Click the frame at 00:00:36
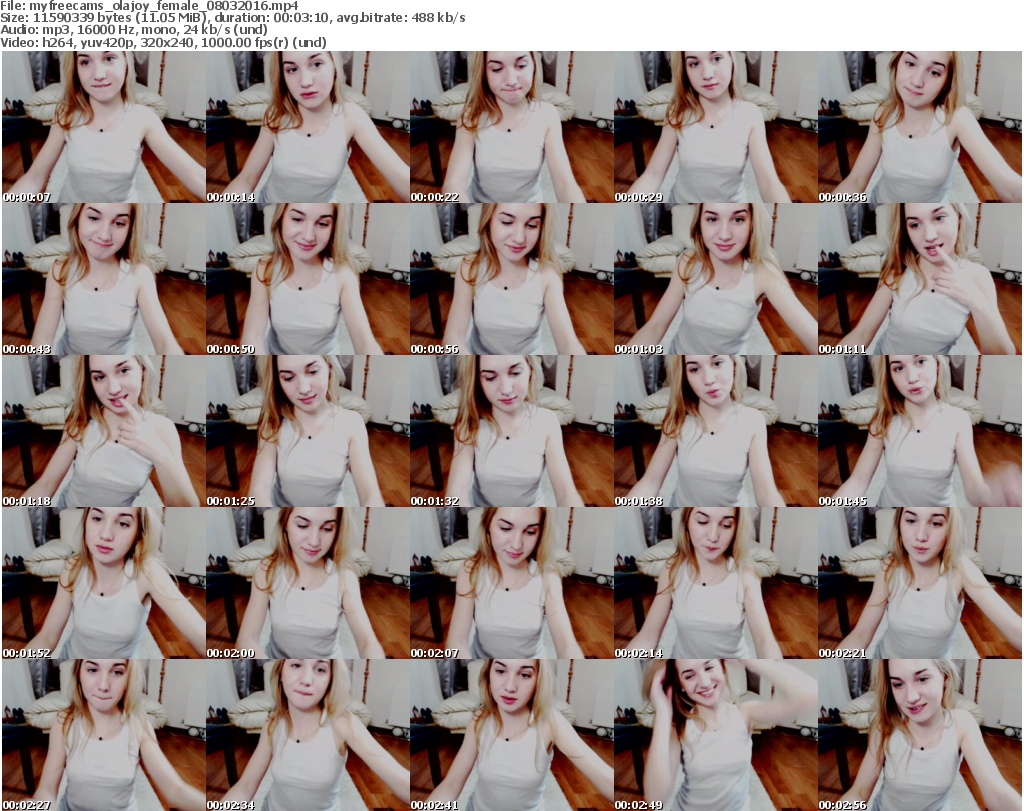The height and width of the screenshot is (811, 1024). point(919,127)
